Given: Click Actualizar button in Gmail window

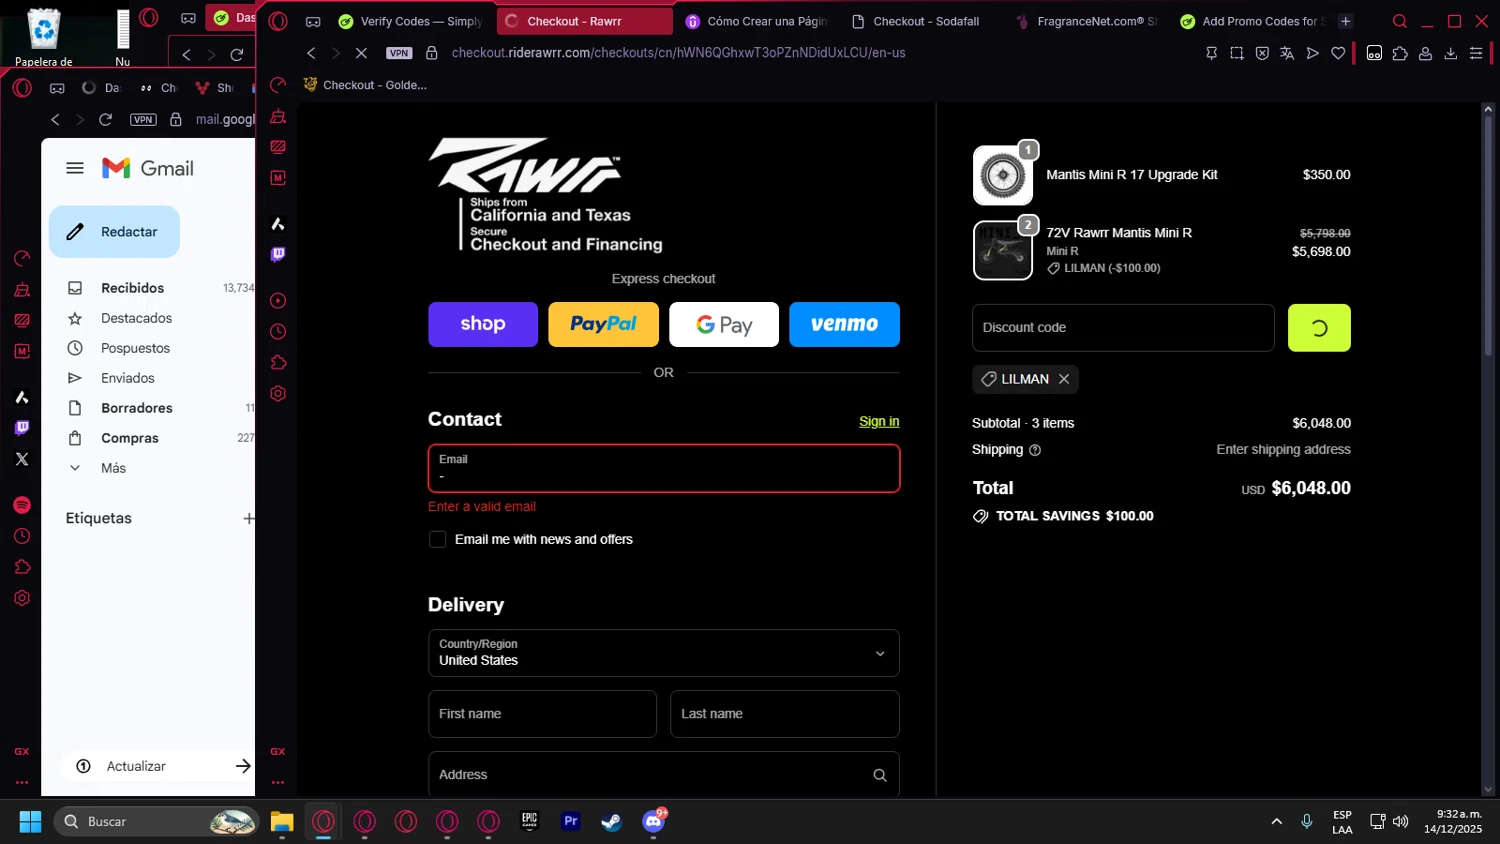Looking at the screenshot, I should point(160,766).
